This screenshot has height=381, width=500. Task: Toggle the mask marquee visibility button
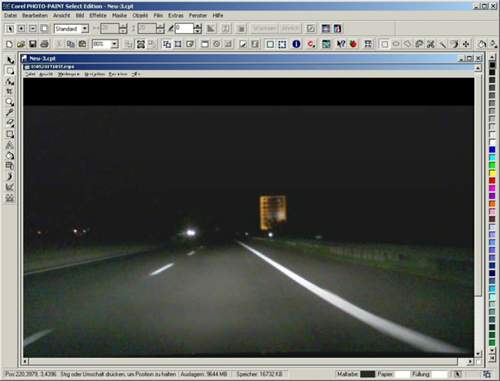(x=282, y=44)
